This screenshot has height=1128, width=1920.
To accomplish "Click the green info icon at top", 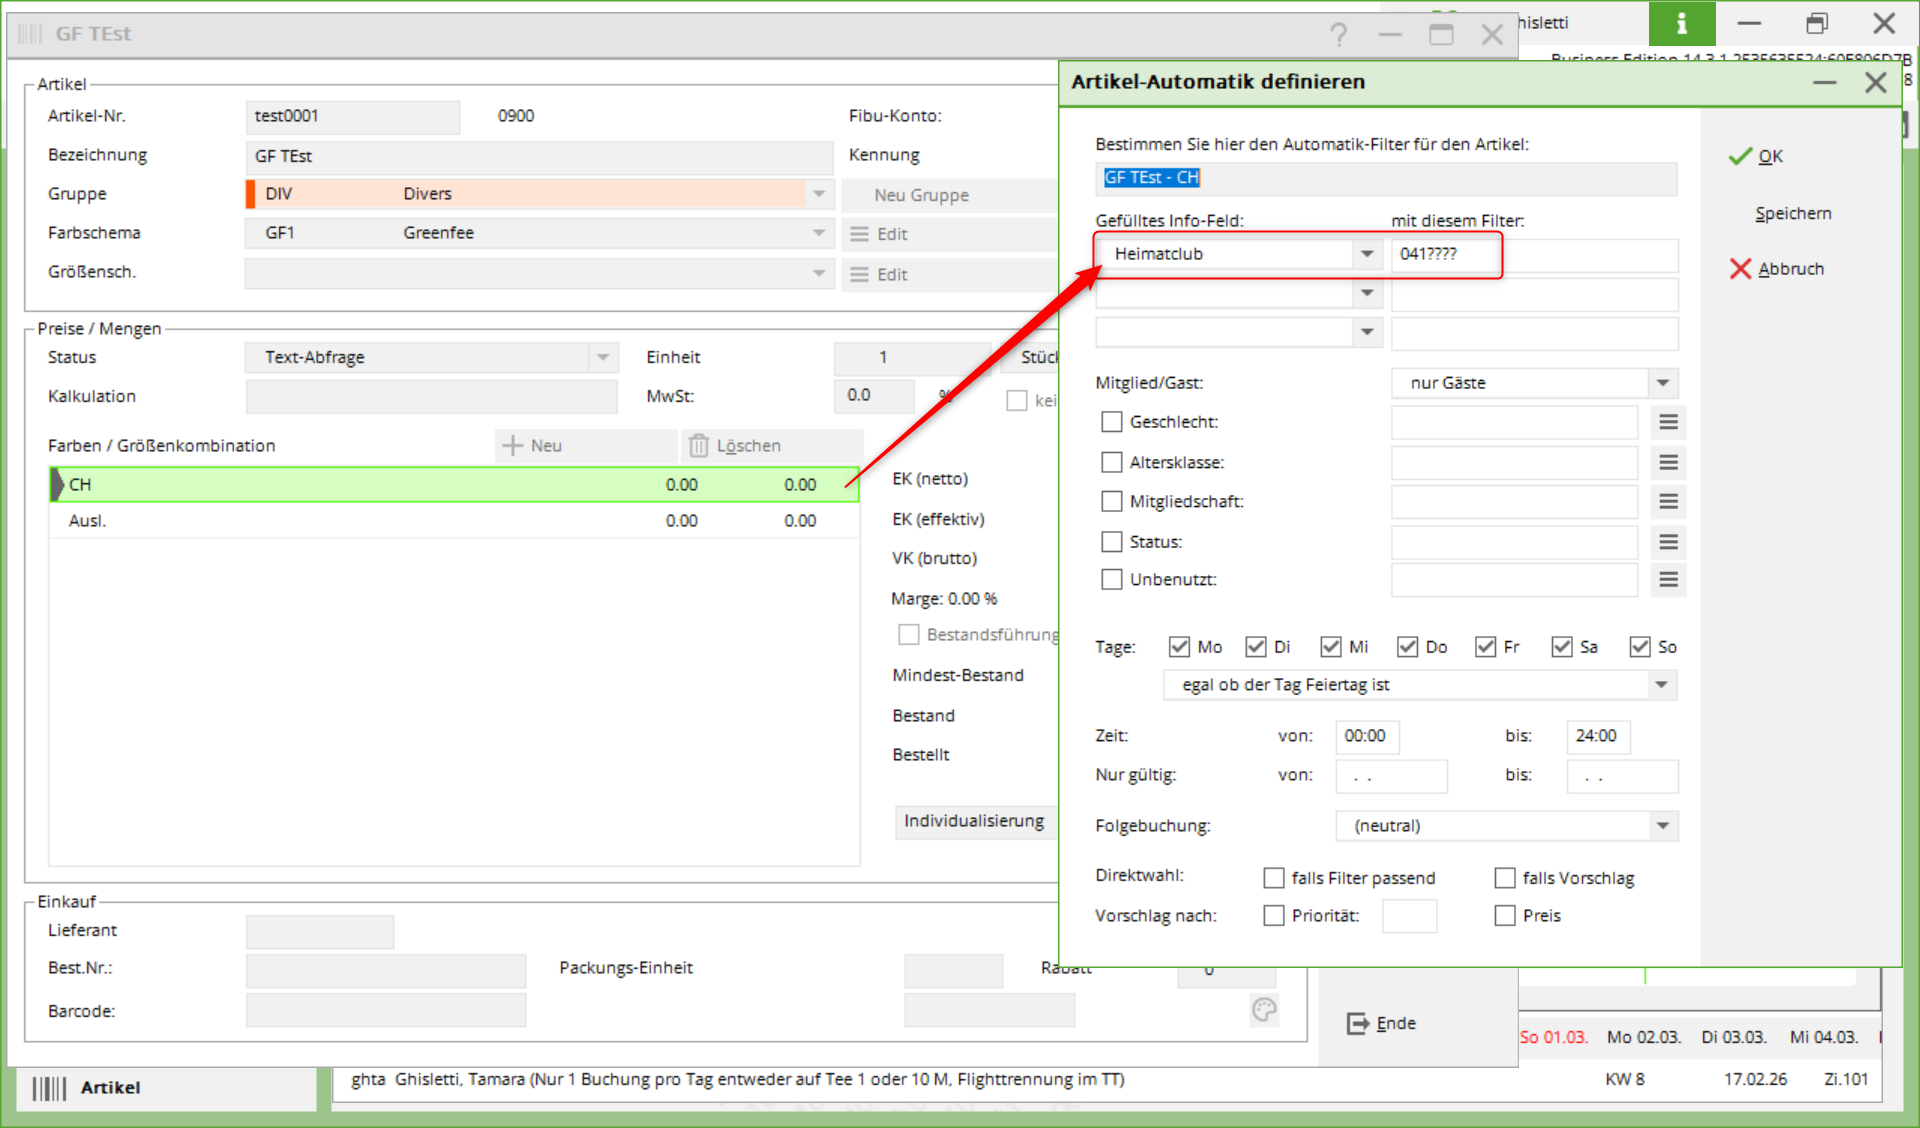I will pos(1681,23).
